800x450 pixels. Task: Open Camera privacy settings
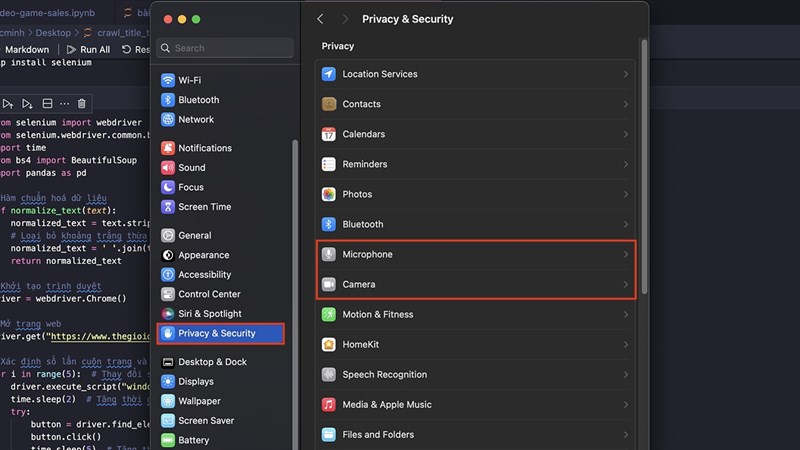476,284
